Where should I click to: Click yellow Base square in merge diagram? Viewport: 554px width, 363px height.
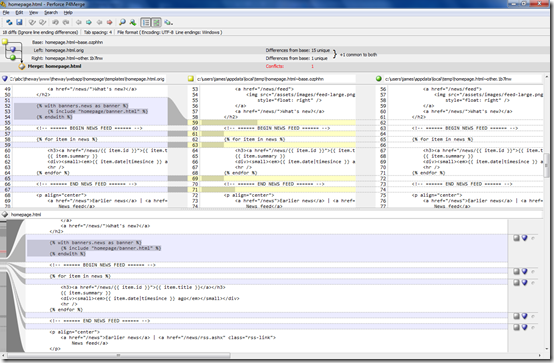tap(5, 41)
